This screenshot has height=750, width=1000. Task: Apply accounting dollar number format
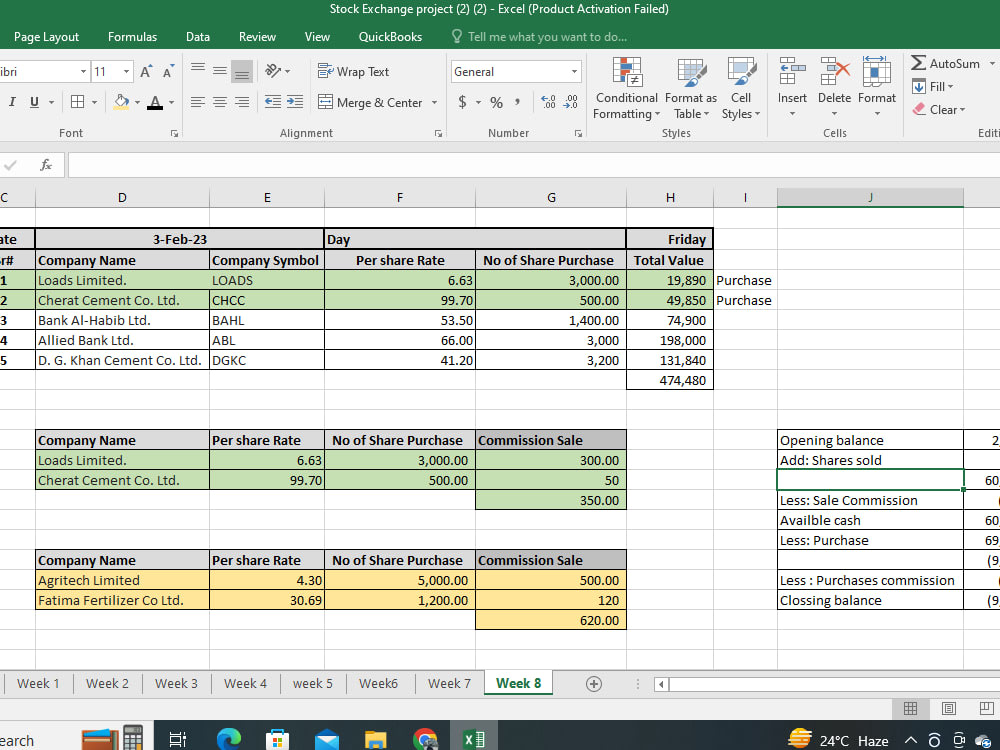pos(462,102)
